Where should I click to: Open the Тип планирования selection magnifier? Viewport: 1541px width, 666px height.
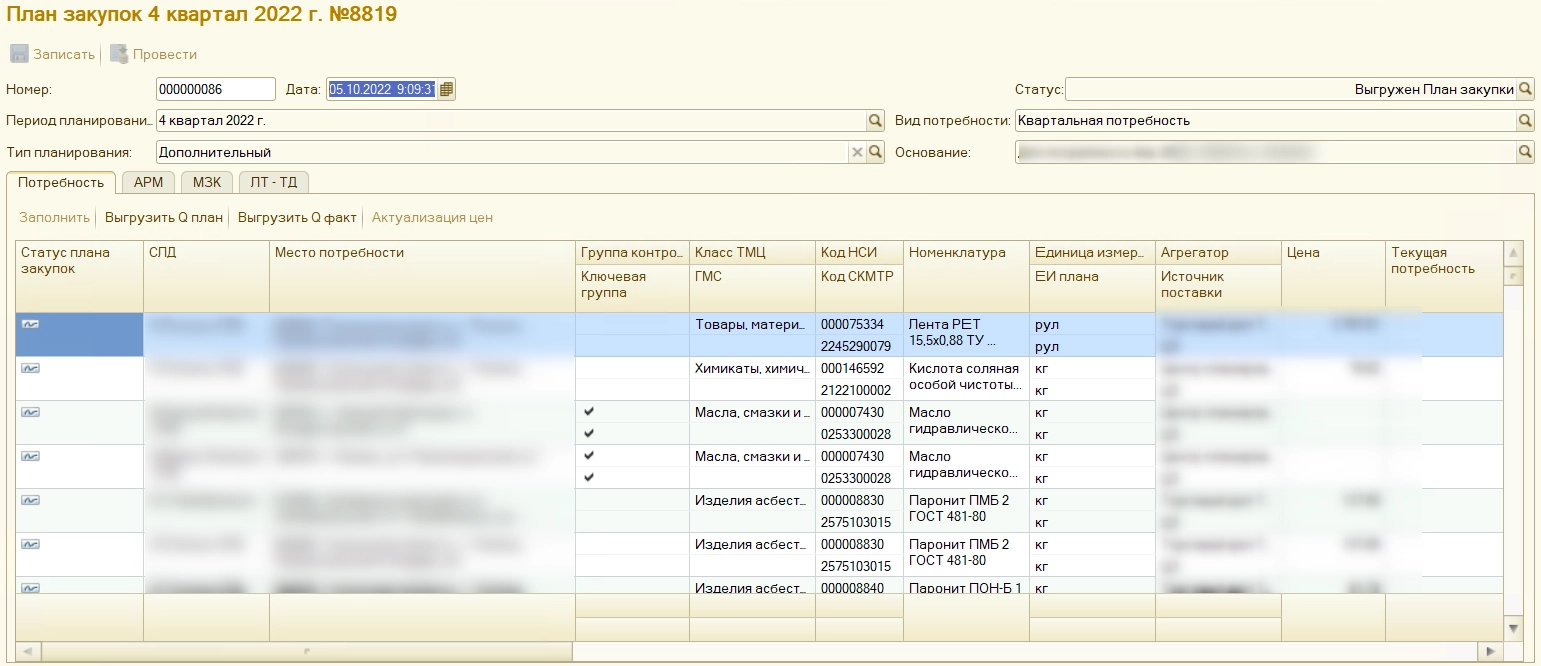point(875,153)
